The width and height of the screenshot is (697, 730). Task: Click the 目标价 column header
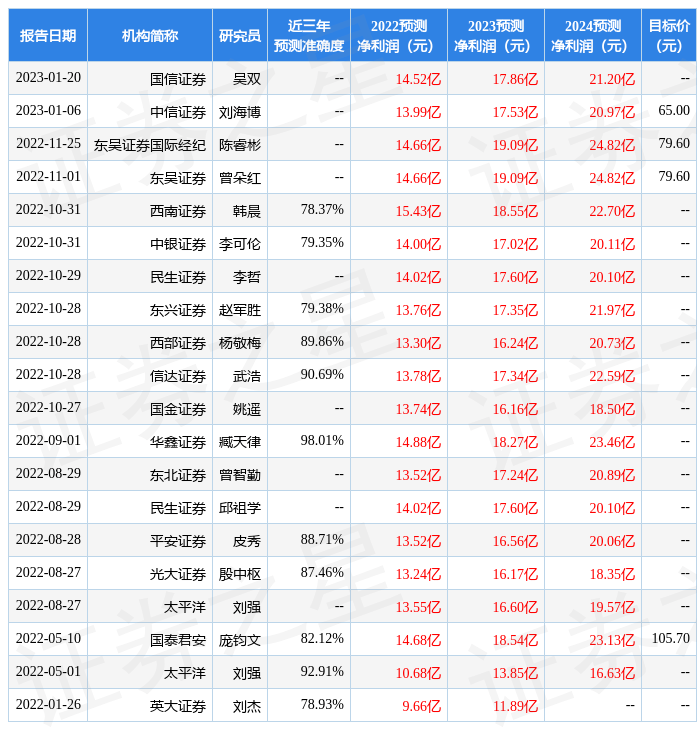(x=669, y=36)
